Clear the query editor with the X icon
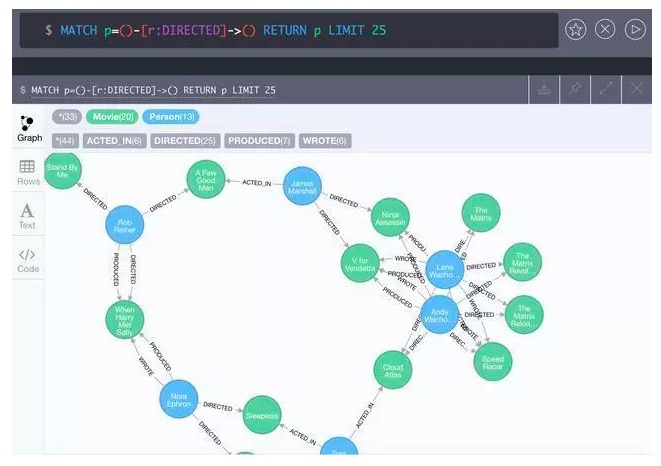 click(x=605, y=30)
